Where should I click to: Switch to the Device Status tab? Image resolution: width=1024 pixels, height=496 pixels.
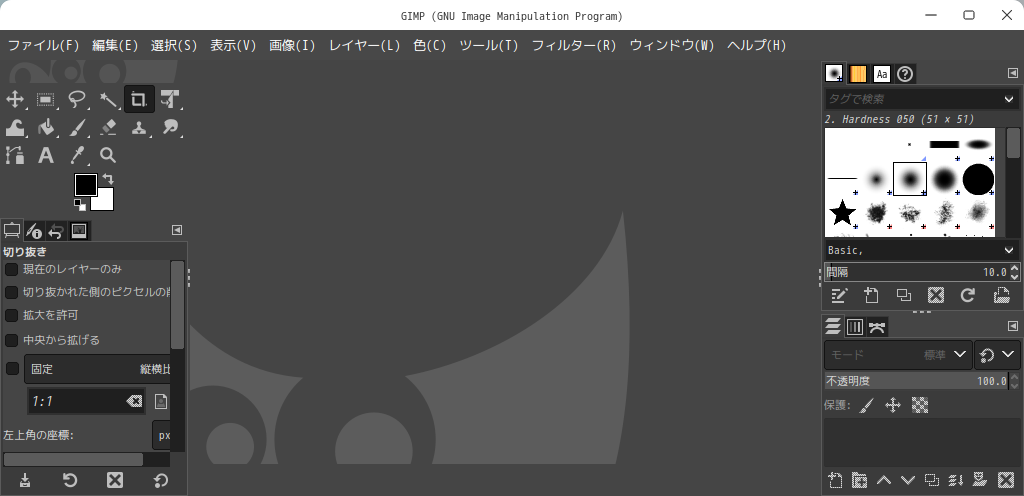(34, 231)
